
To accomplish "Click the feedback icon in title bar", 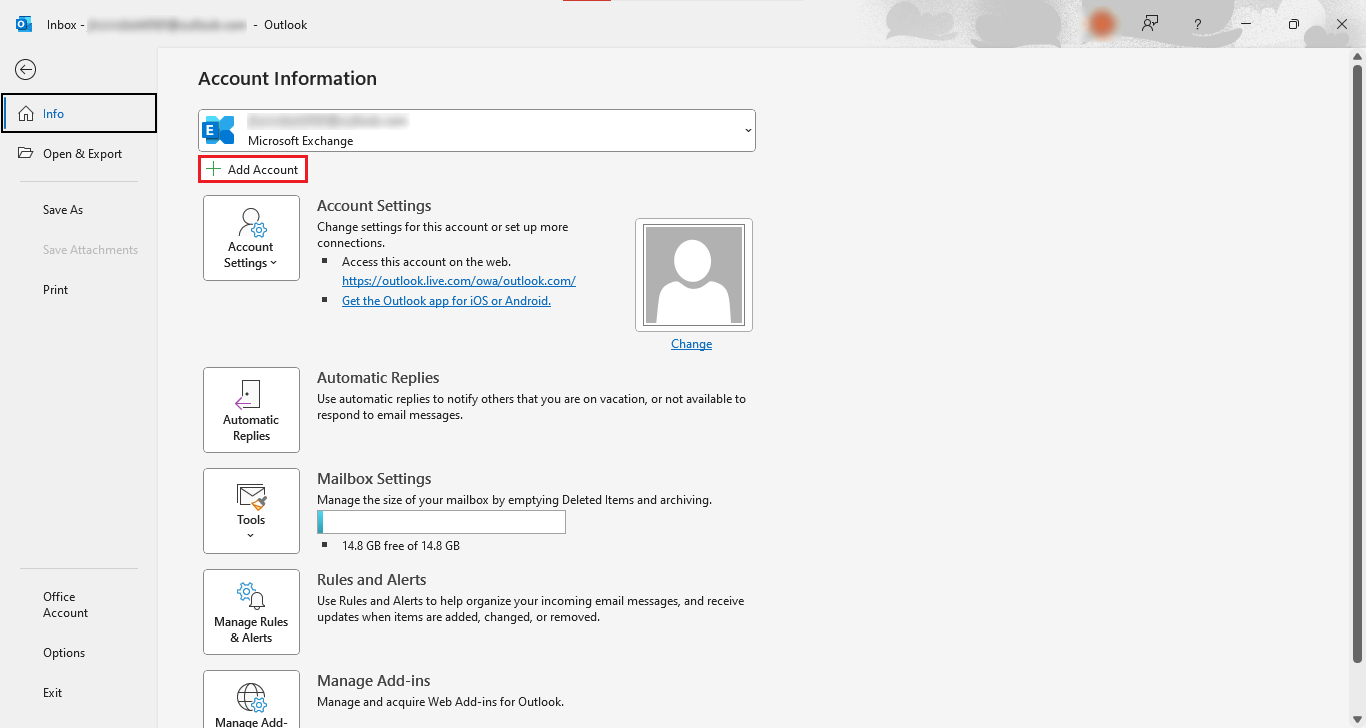I will click(1150, 24).
